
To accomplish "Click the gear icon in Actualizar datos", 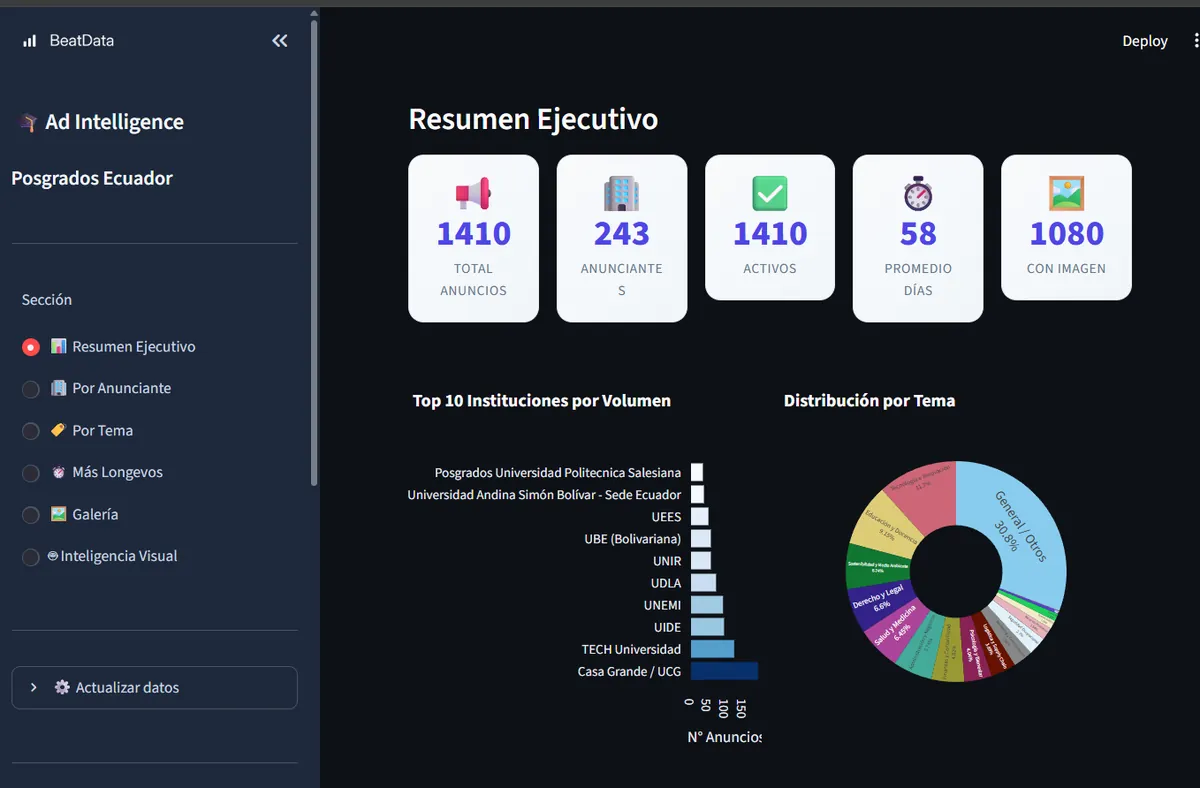I will pos(62,687).
